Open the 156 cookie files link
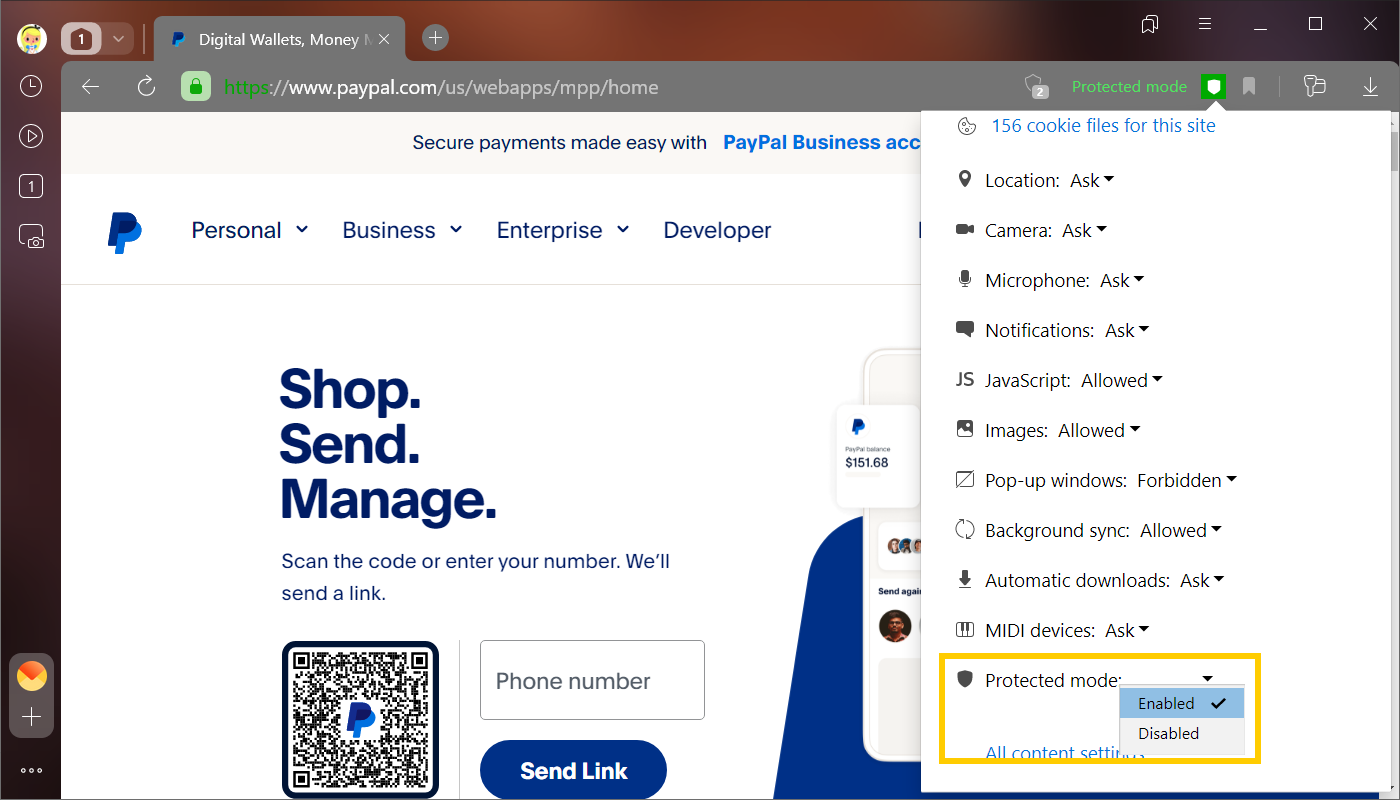 coord(1103,126)
